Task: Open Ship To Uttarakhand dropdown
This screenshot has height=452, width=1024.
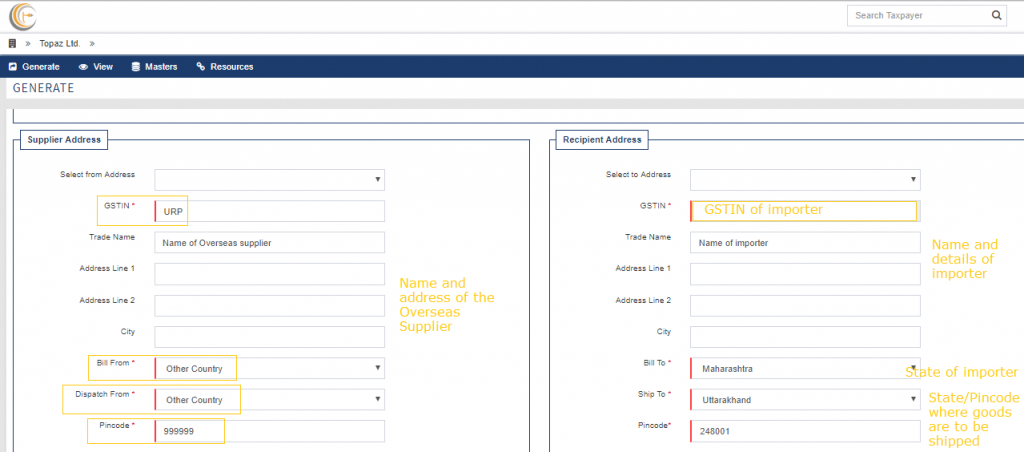Action: click(805, 400)
